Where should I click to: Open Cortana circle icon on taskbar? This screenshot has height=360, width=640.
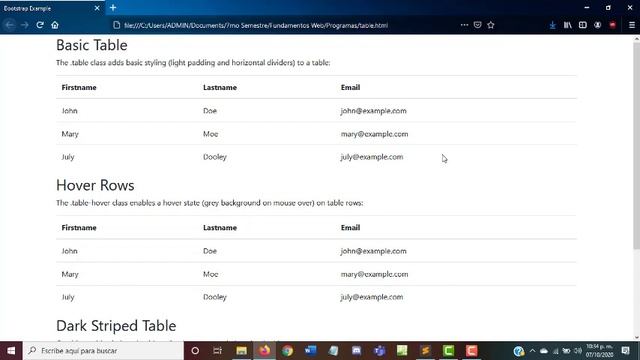coord(195,351)
